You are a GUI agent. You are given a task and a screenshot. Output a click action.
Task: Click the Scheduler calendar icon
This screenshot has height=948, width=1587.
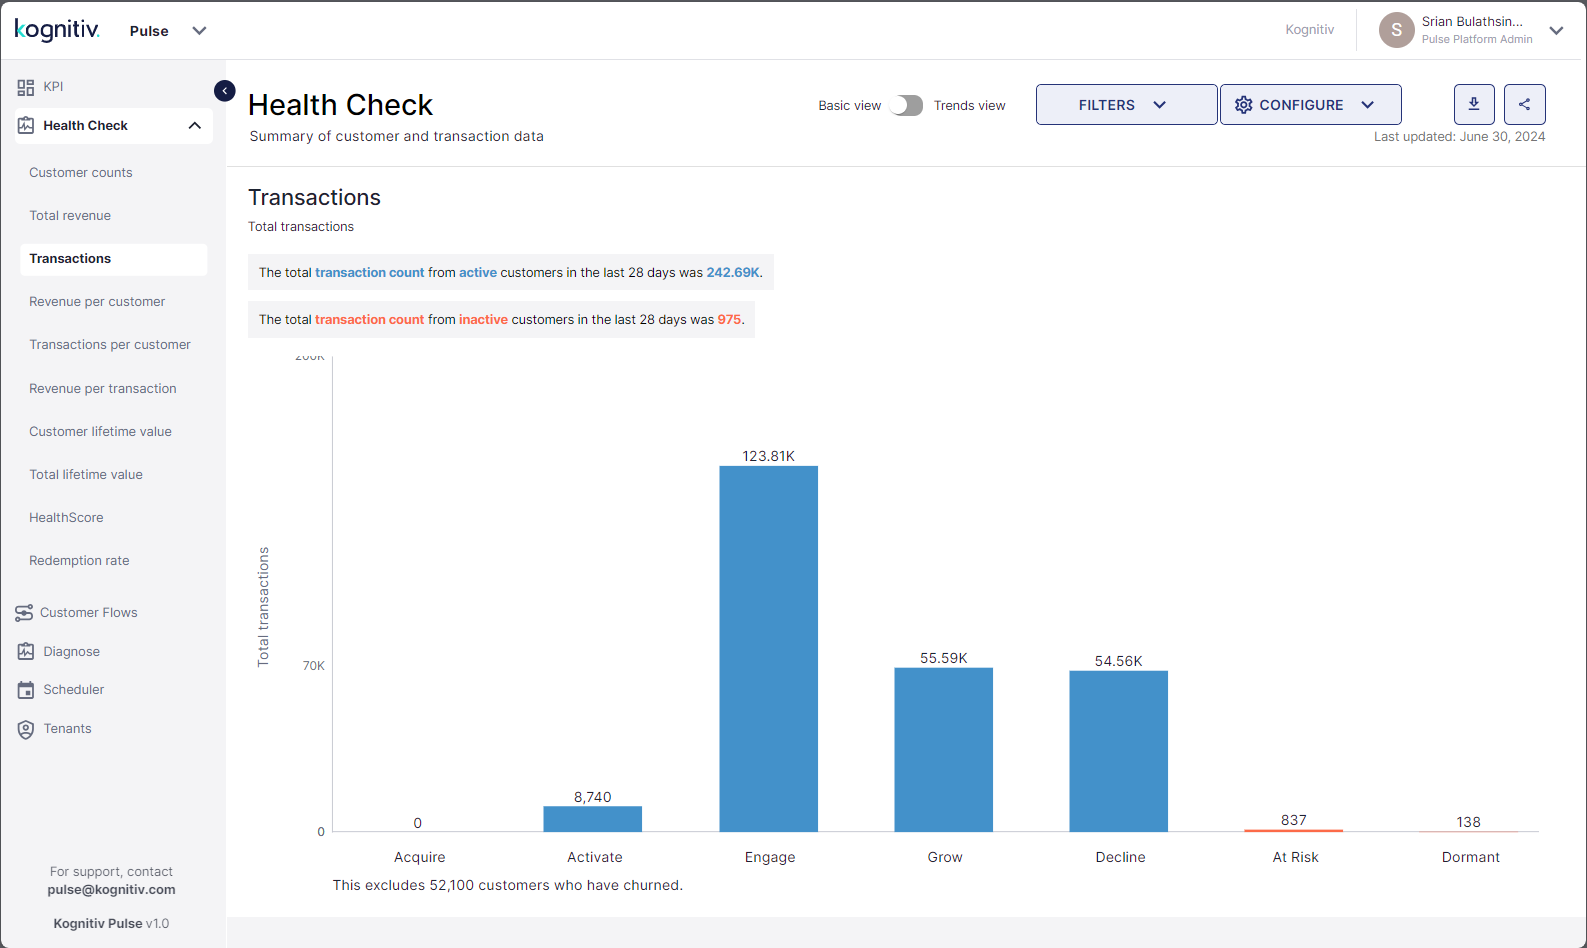26,690
